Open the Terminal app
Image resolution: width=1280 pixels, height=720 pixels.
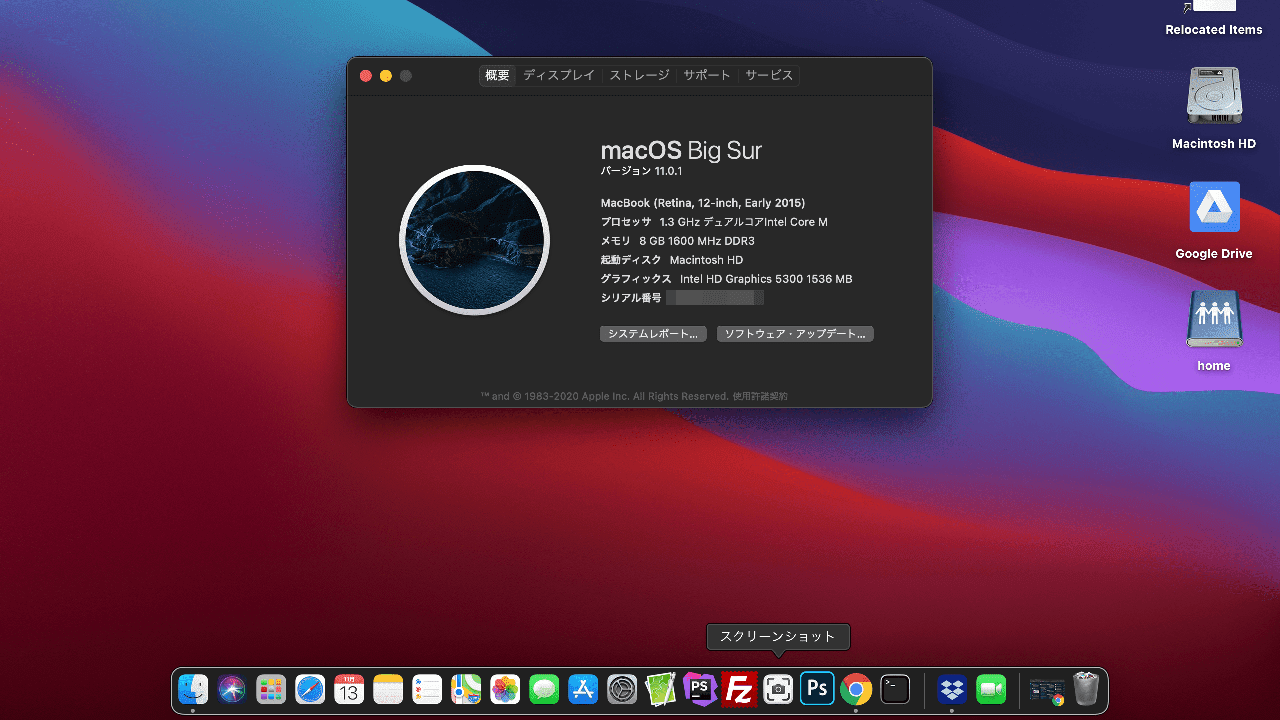coord(894,689)
